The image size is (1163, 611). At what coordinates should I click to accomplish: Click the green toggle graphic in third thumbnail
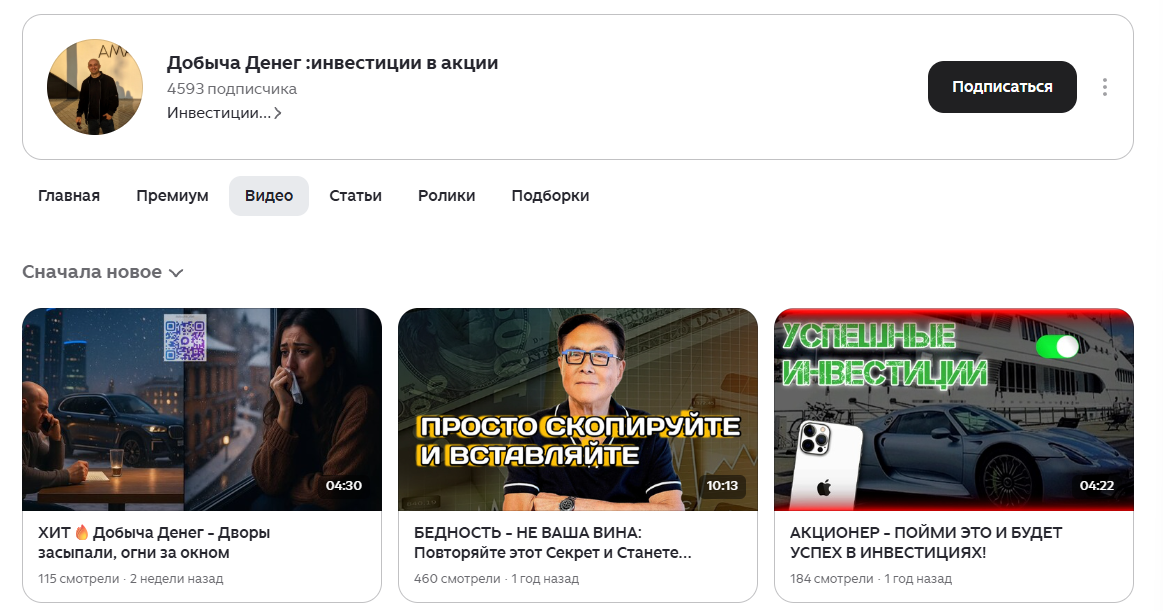pos(1058,346)
